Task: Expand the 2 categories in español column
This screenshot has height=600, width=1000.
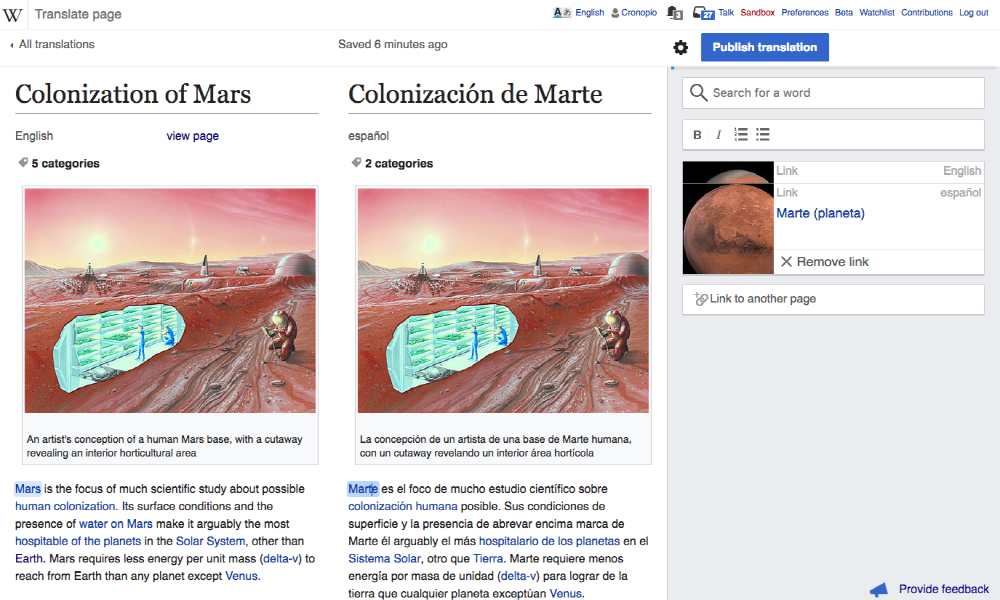Action: [x=397, y=164]
